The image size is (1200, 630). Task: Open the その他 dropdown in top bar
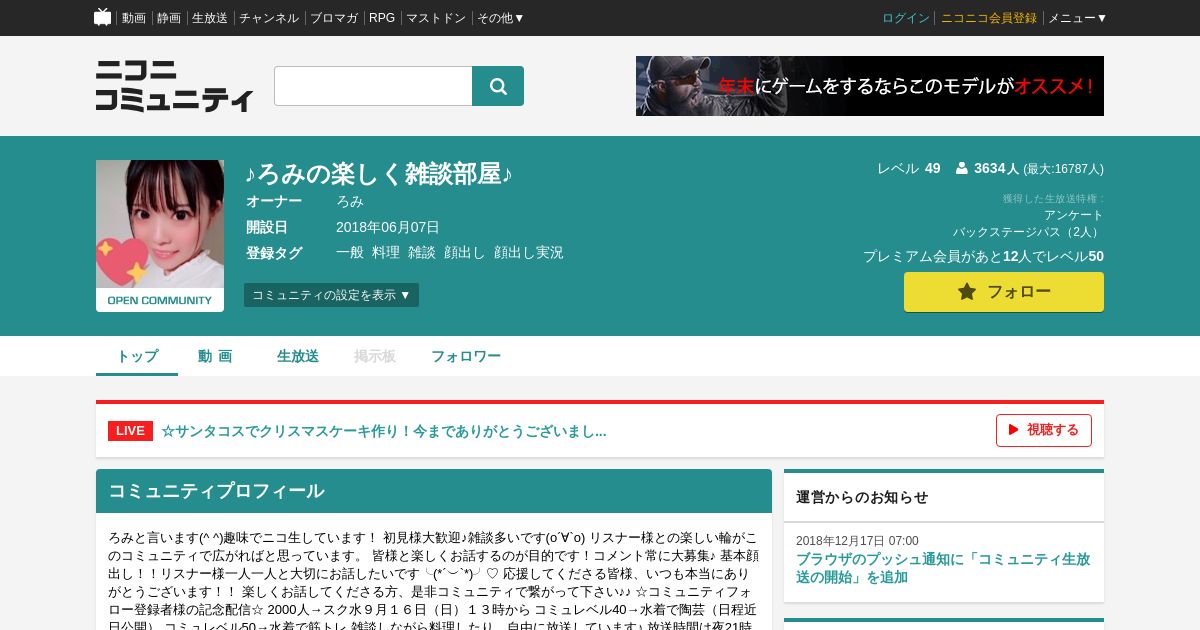click(500, 18)
